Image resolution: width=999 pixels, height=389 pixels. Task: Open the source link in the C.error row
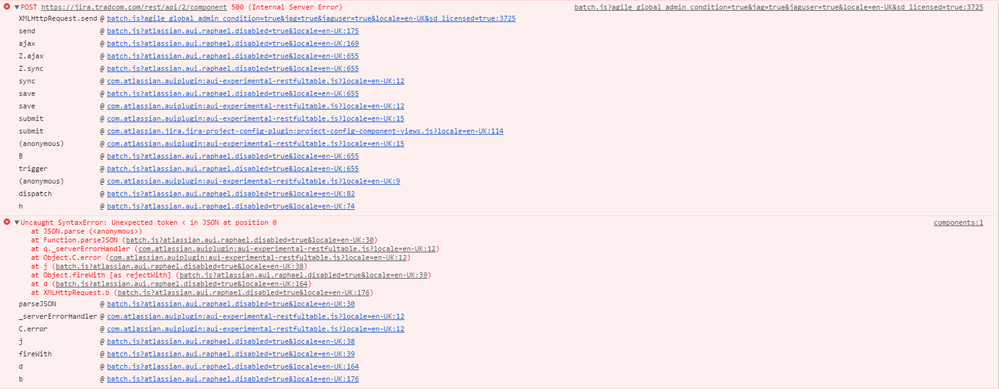click(255, 329)
